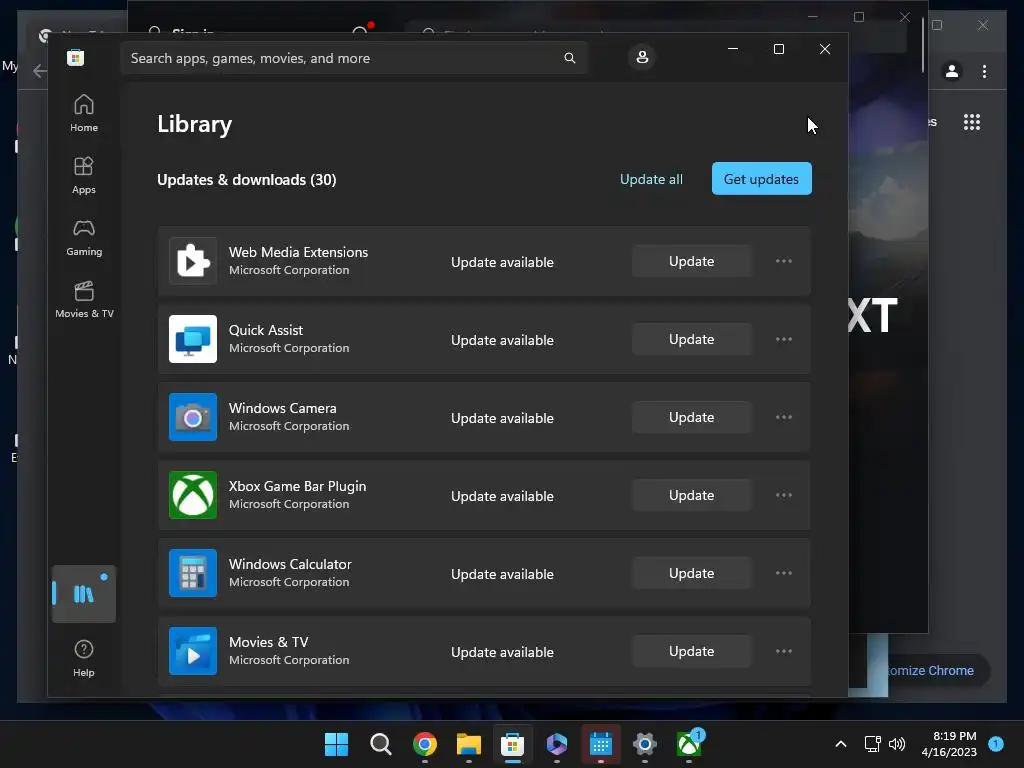Open the Xbox app from the taskbar
This screenshot has width=1024, height=768.
[688, 744]
